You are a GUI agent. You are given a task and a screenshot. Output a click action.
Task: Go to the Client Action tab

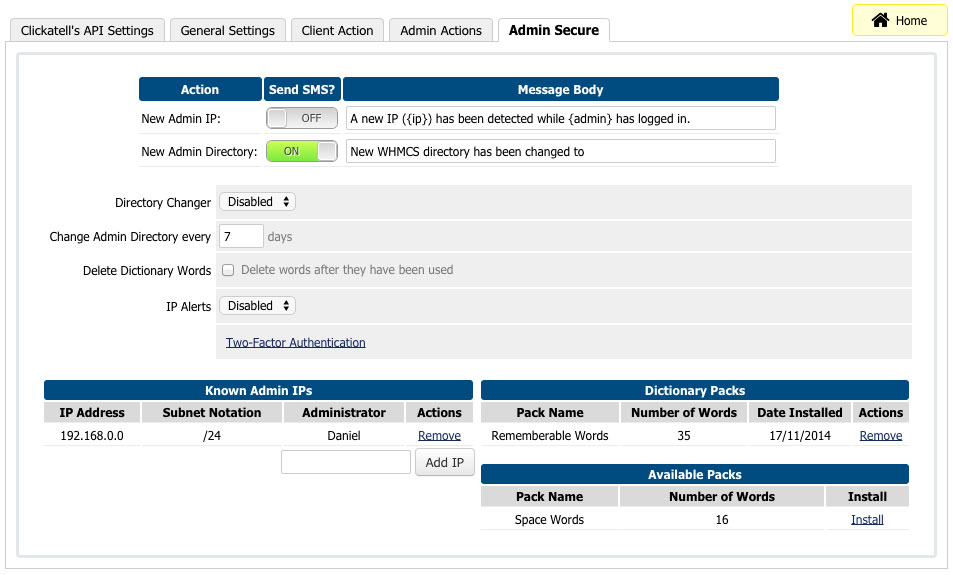point(337,30)
